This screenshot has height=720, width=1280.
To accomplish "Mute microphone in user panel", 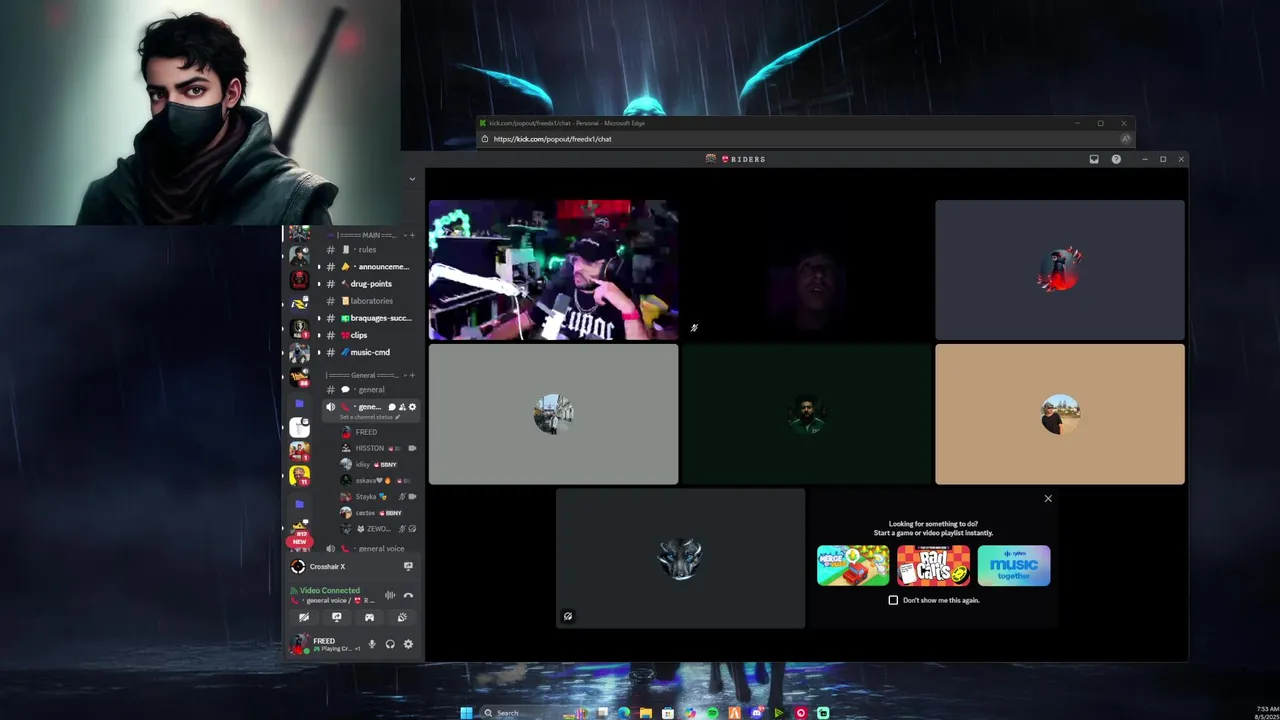I will pyautogui.click(x=372, y=644).
